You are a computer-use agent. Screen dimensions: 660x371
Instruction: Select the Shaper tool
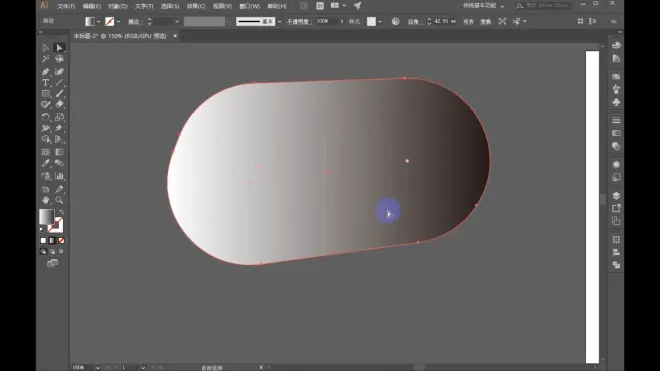coord(45,104)
